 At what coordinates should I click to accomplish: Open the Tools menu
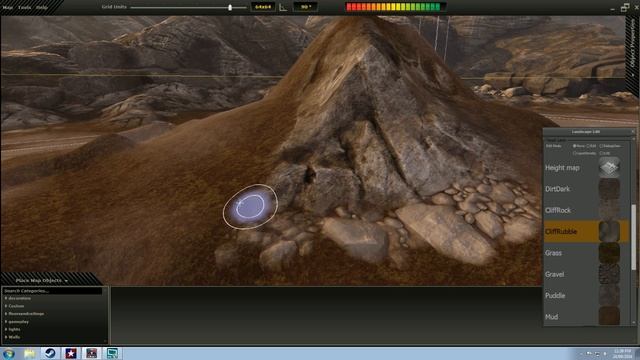[24, 7]
